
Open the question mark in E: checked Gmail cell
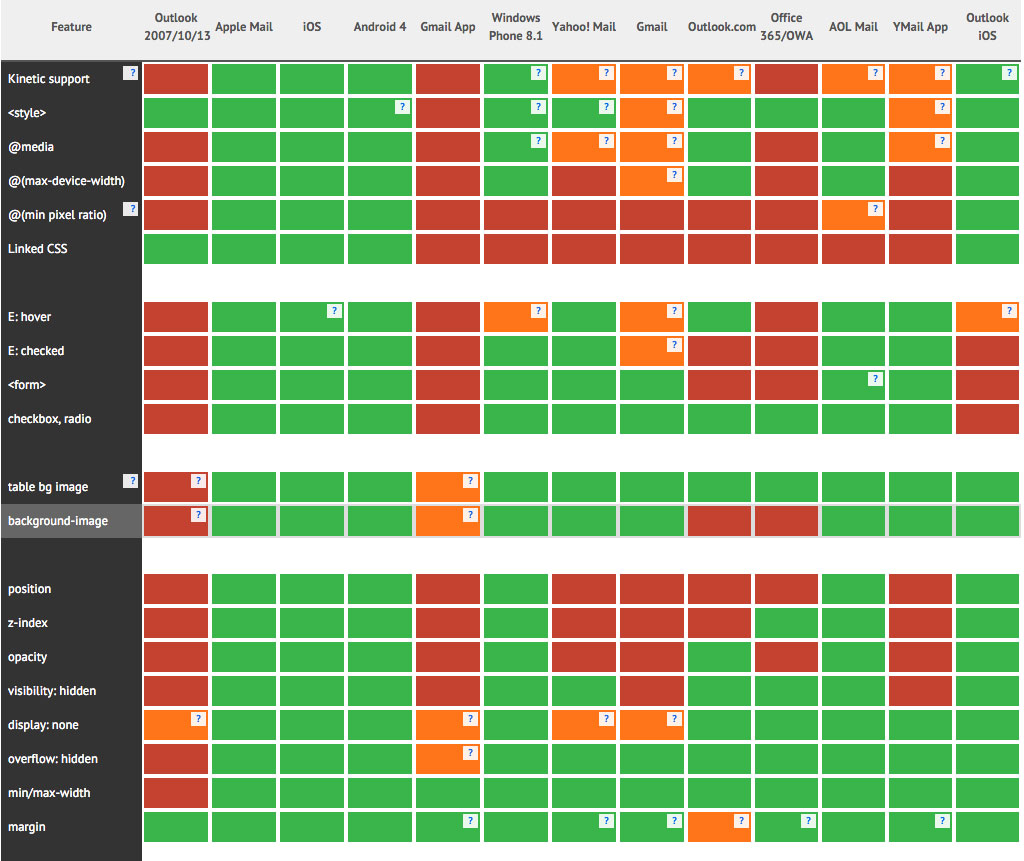coord(674,345)
